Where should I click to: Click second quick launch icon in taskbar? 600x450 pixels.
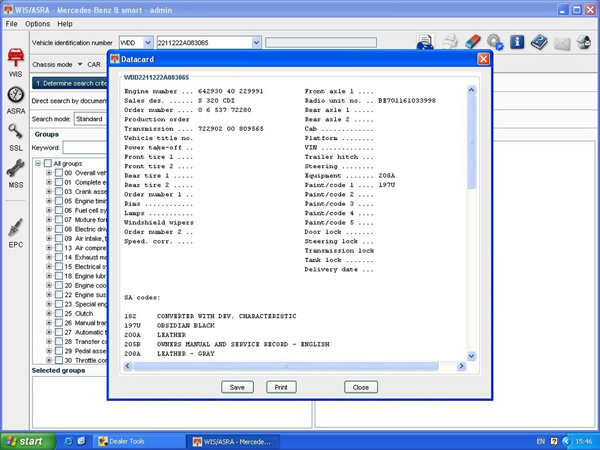pyautogui.click(x=82, y=441)
